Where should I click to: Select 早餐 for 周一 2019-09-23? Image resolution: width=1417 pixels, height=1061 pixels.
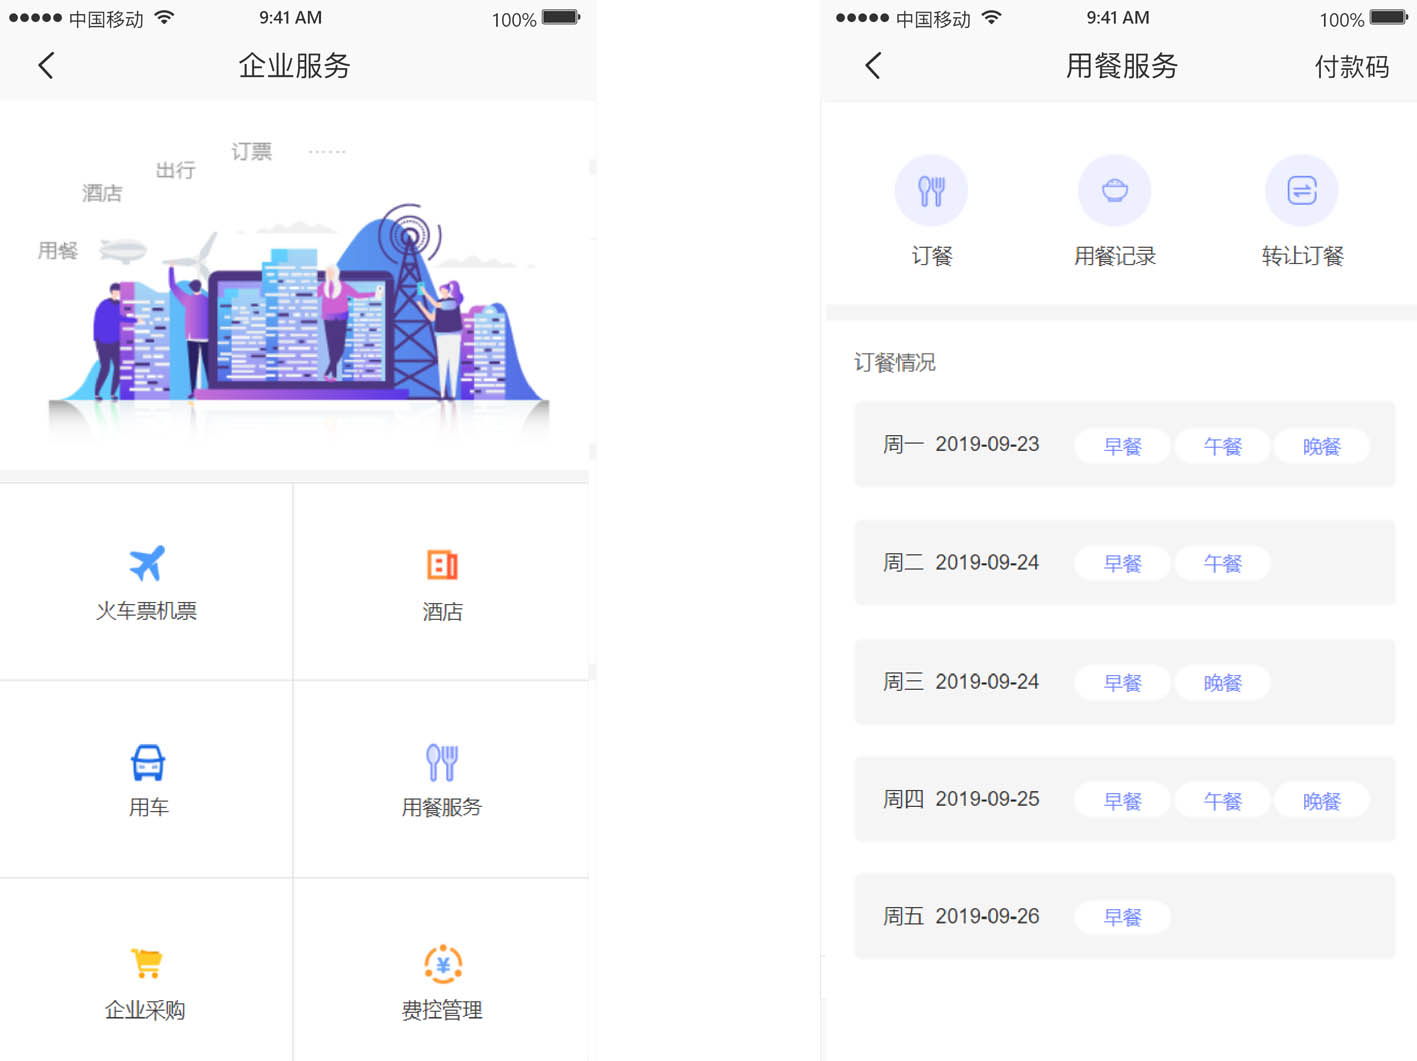(x=1122, y=446)
